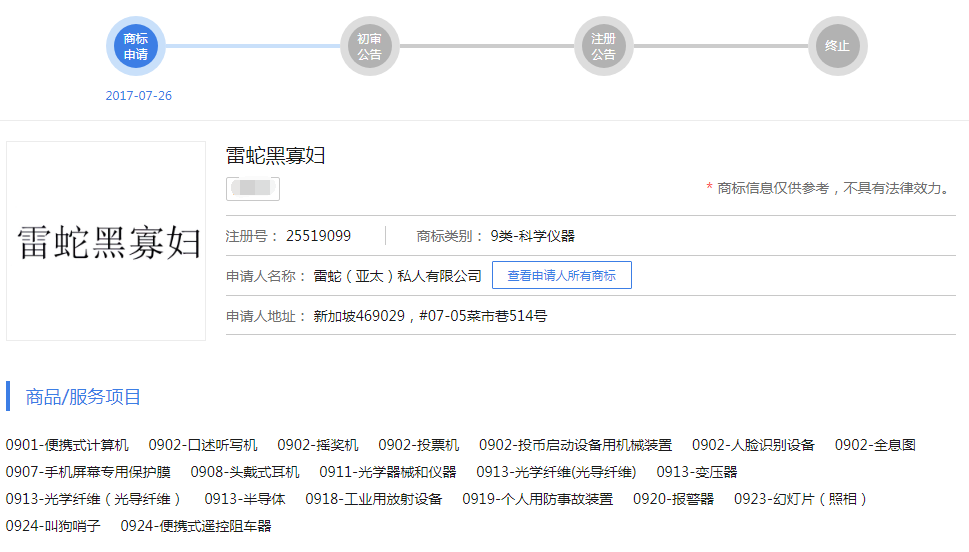Select item 0907-手机屏幕专用保护膜
Image resolution: width=969 pixels, height=552 pixels.
(88, 472)
